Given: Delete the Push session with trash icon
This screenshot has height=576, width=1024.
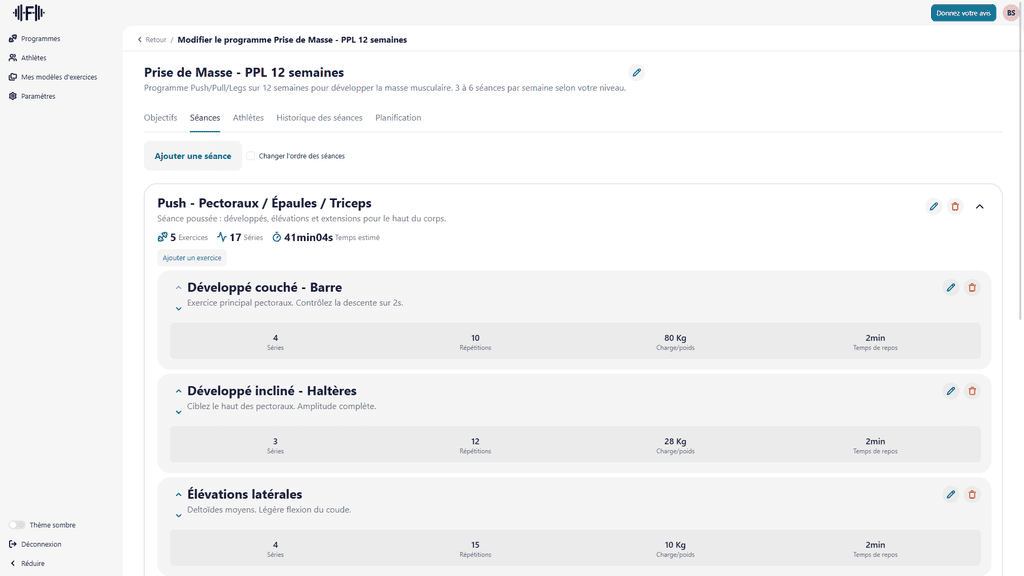Looking at the screenshot, I should (955, 207).
